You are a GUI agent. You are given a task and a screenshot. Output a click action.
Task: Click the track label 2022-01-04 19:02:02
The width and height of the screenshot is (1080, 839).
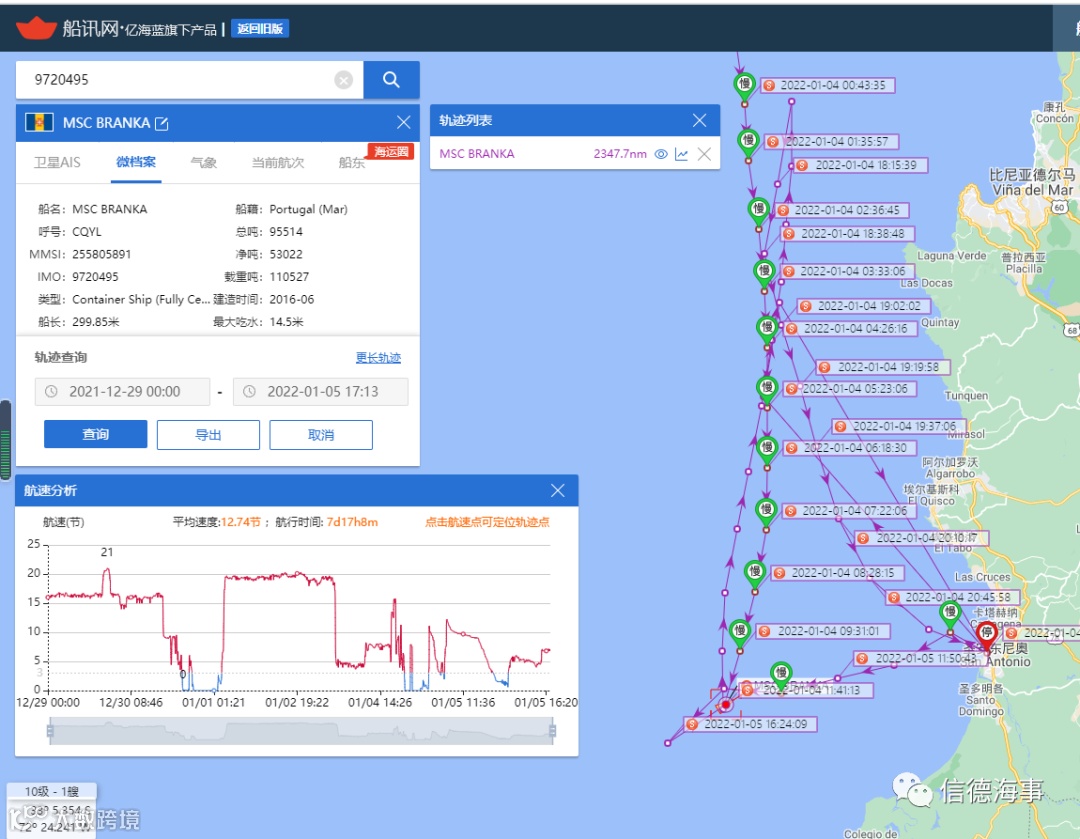[x=863, y=306]
